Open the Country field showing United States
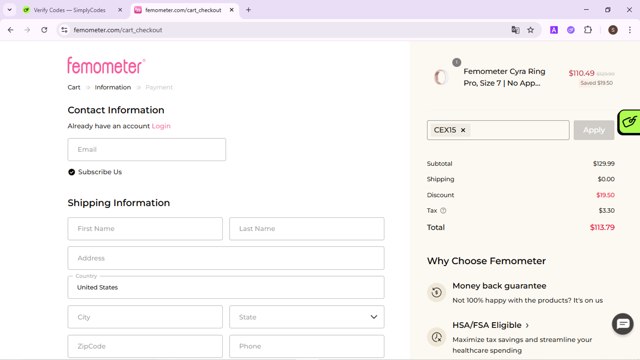 click(226, 287)
